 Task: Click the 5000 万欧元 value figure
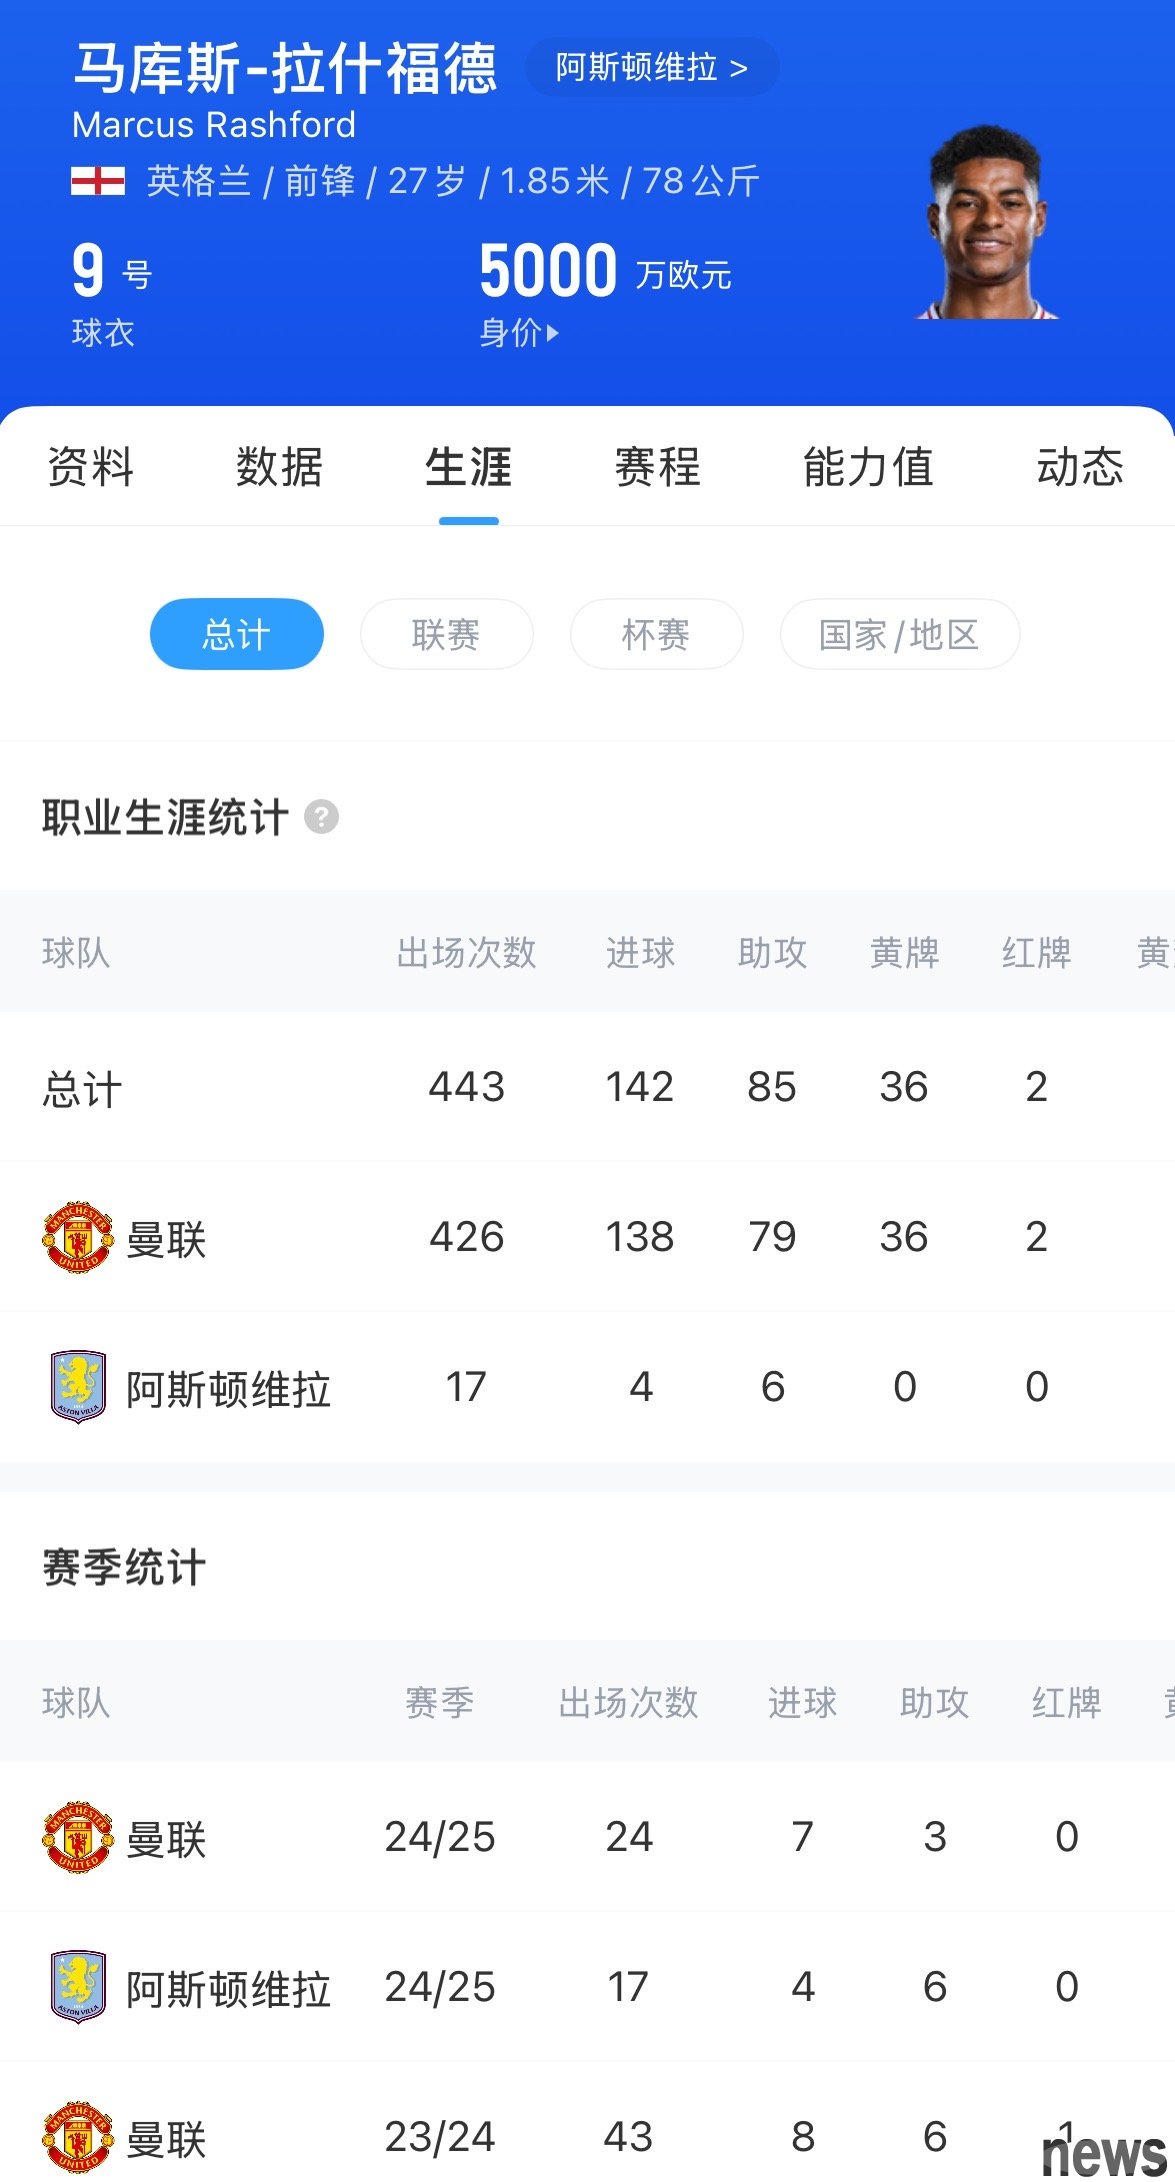605,271
